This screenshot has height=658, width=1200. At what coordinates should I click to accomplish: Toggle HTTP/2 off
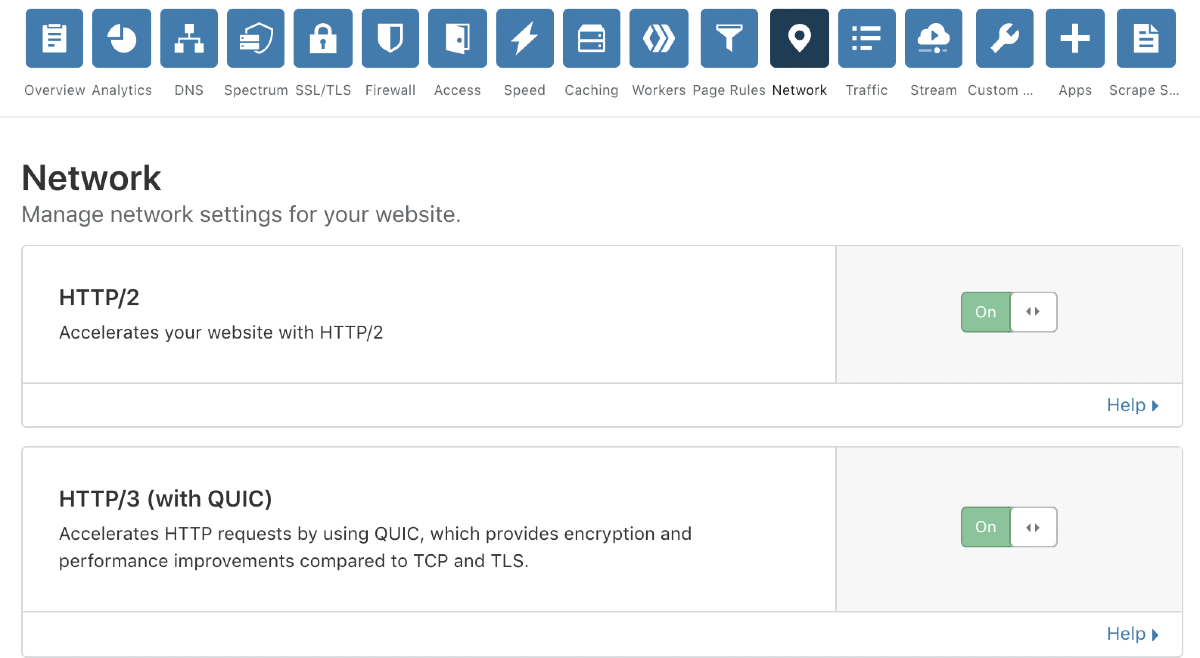(985, 312)
